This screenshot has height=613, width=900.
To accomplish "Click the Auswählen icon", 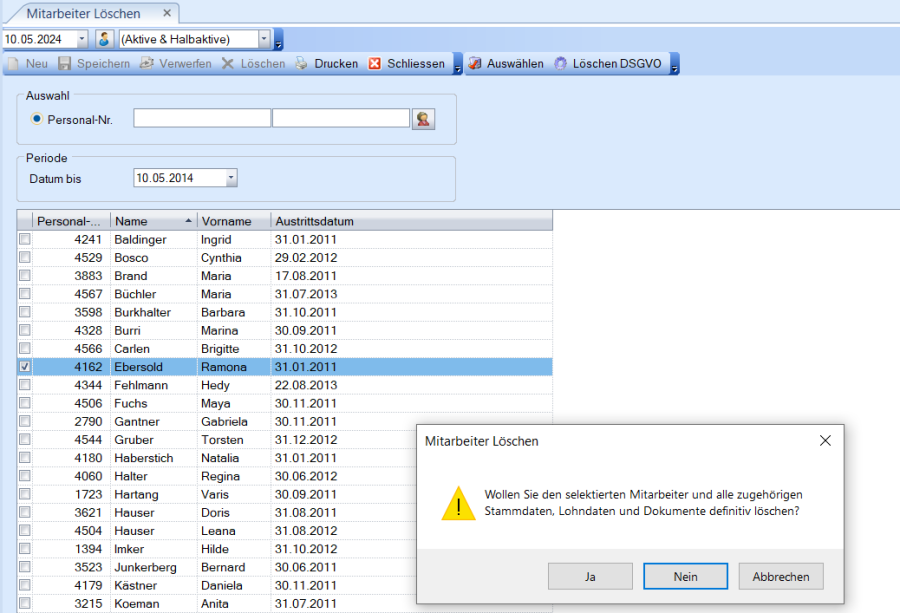I will click(x=475, y=64).
